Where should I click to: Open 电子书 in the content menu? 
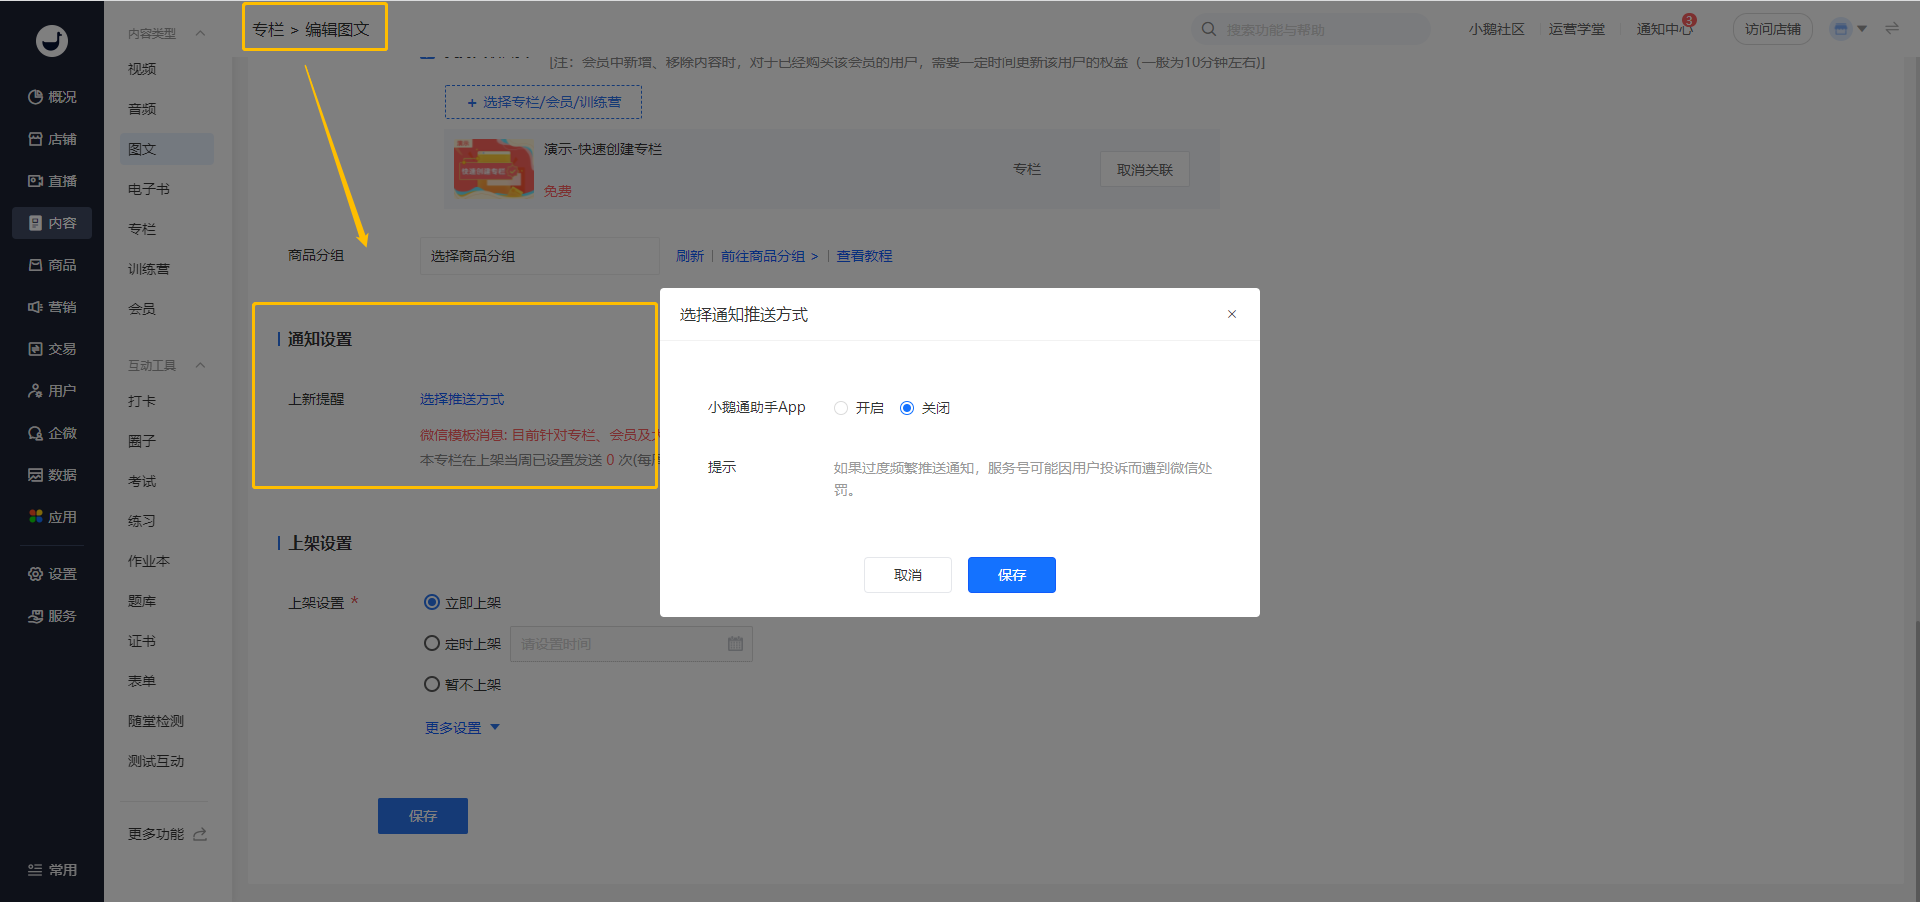(149, 189)
